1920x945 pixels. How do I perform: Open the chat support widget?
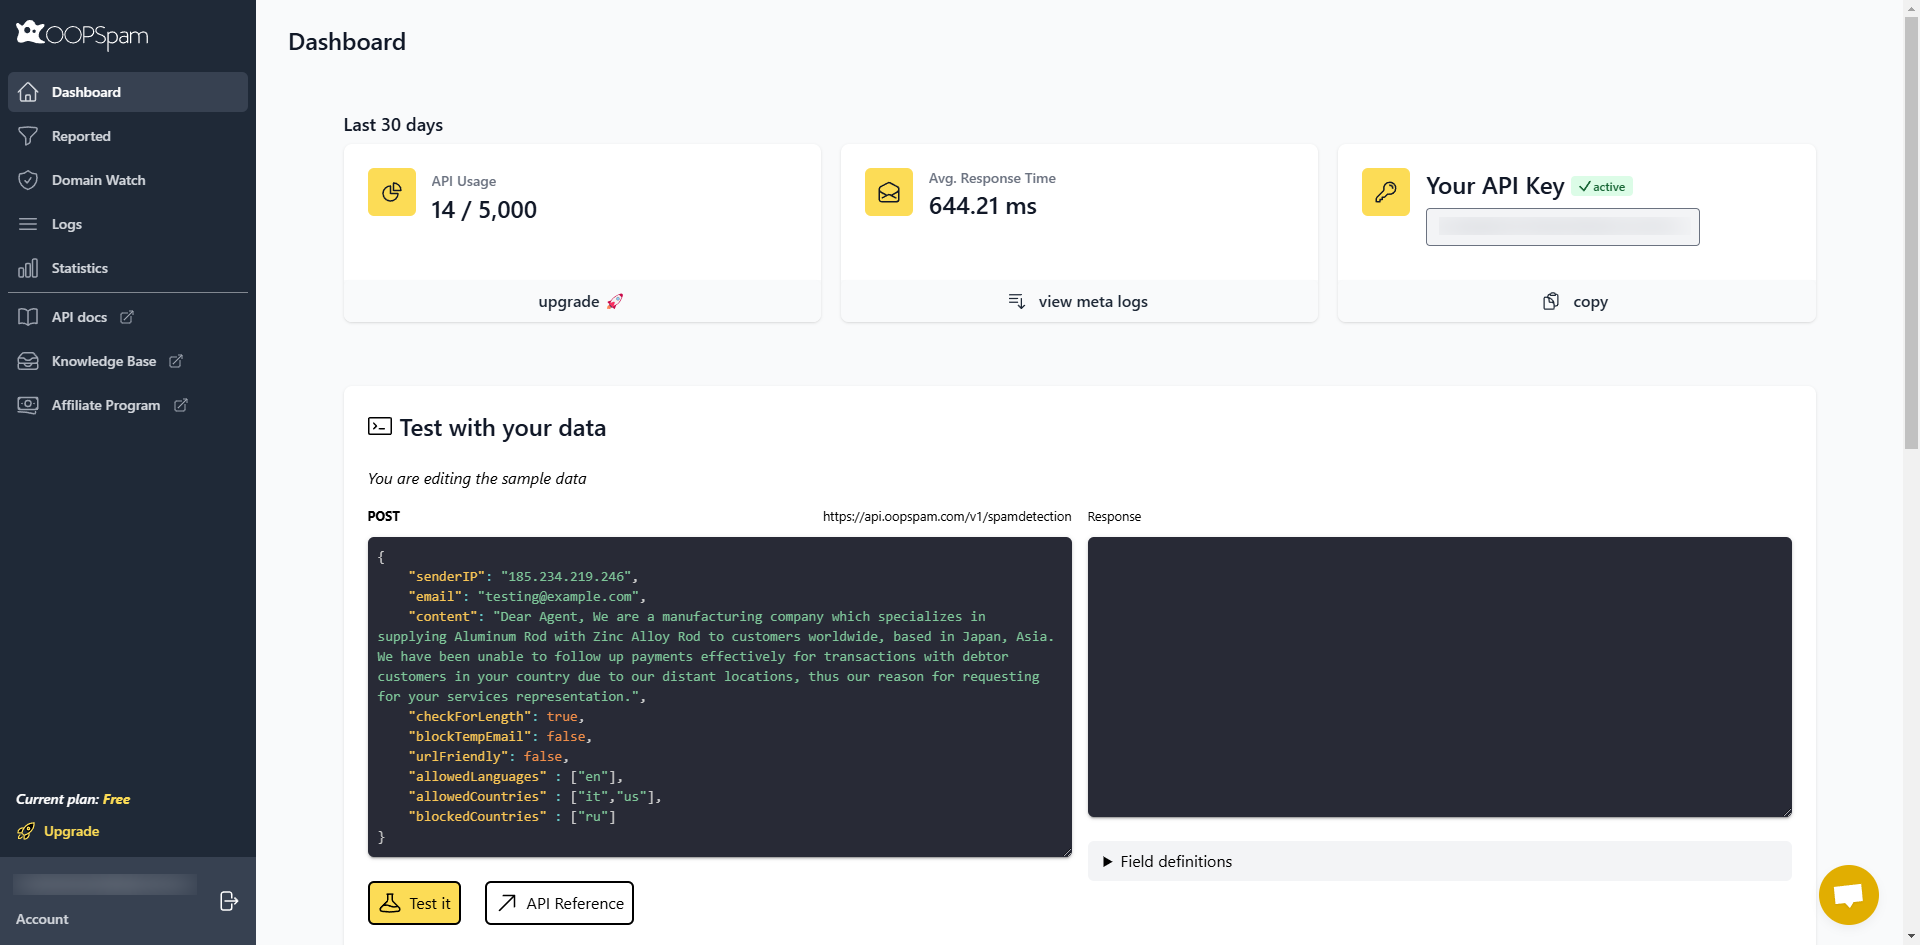click(1849, 895)
